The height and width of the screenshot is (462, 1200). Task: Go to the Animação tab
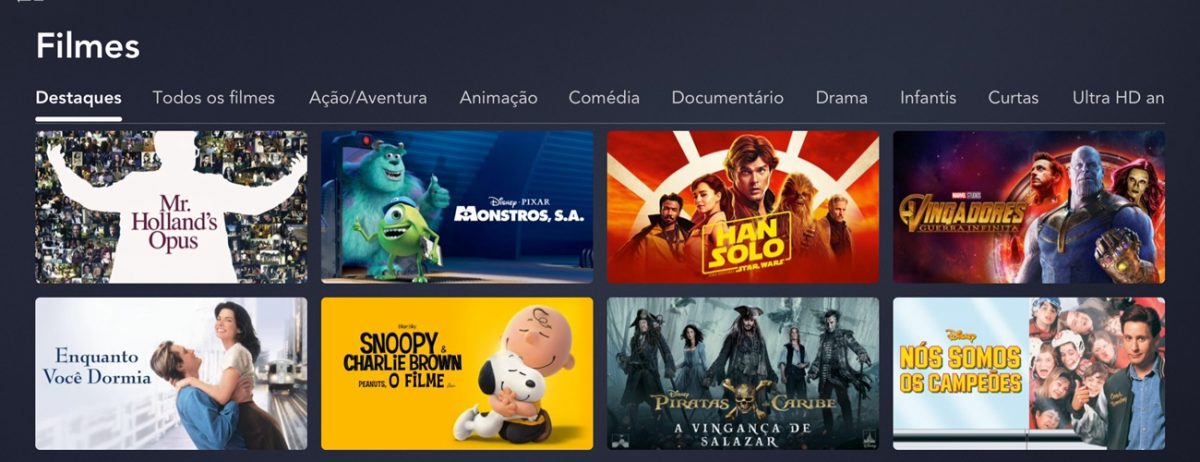pyautogui.click(x=498, y=98)
